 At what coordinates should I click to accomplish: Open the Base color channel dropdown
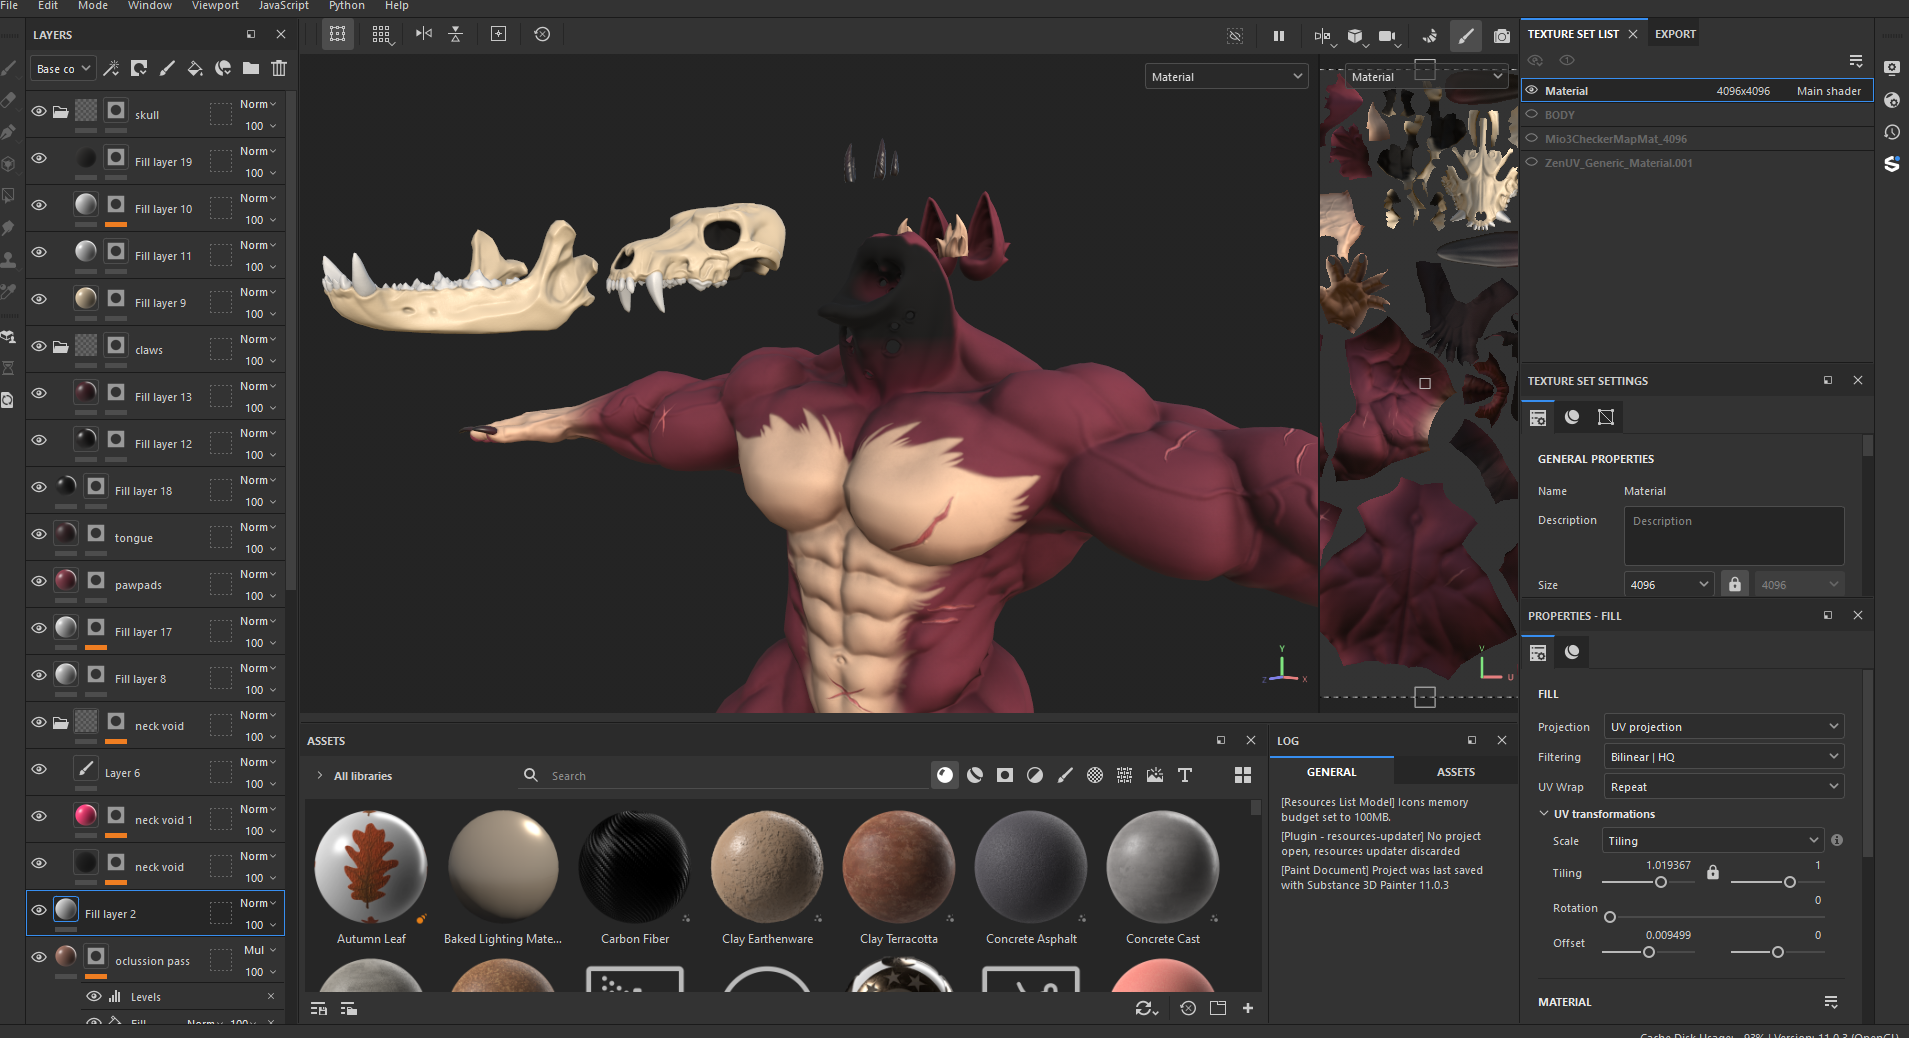[63, 69]
